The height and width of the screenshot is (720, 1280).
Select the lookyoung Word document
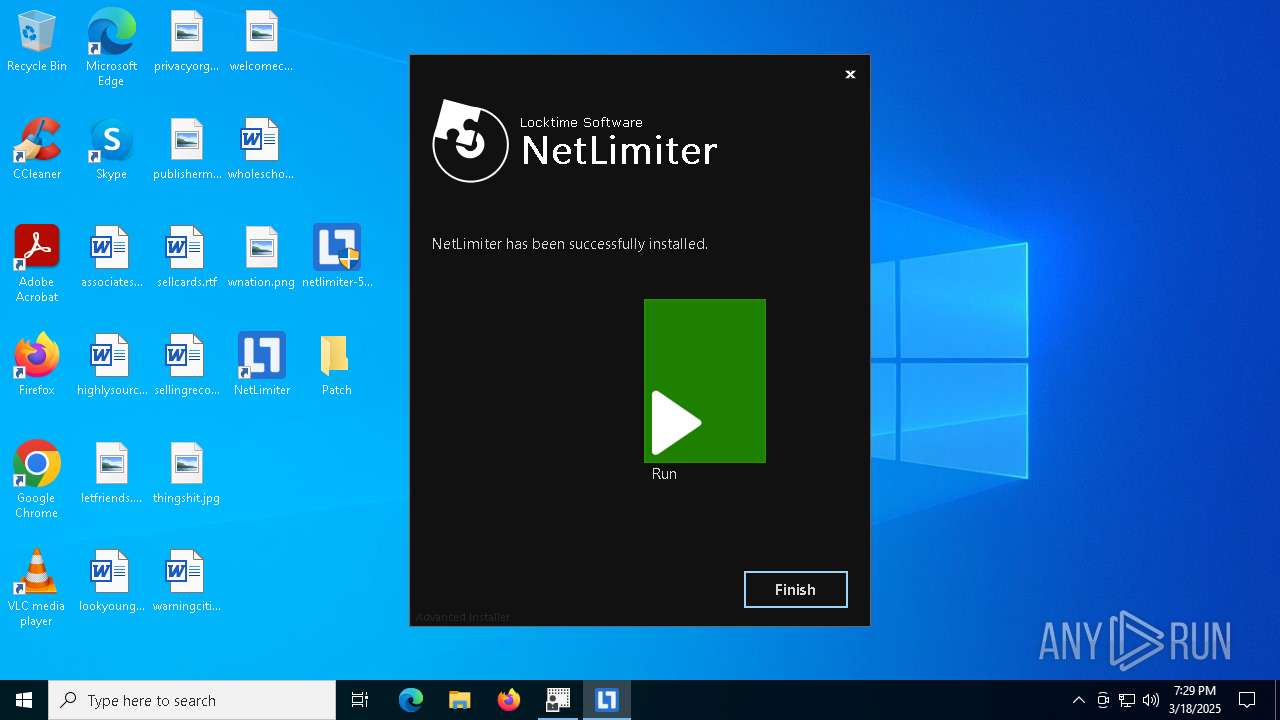click(x=111, y=582)
